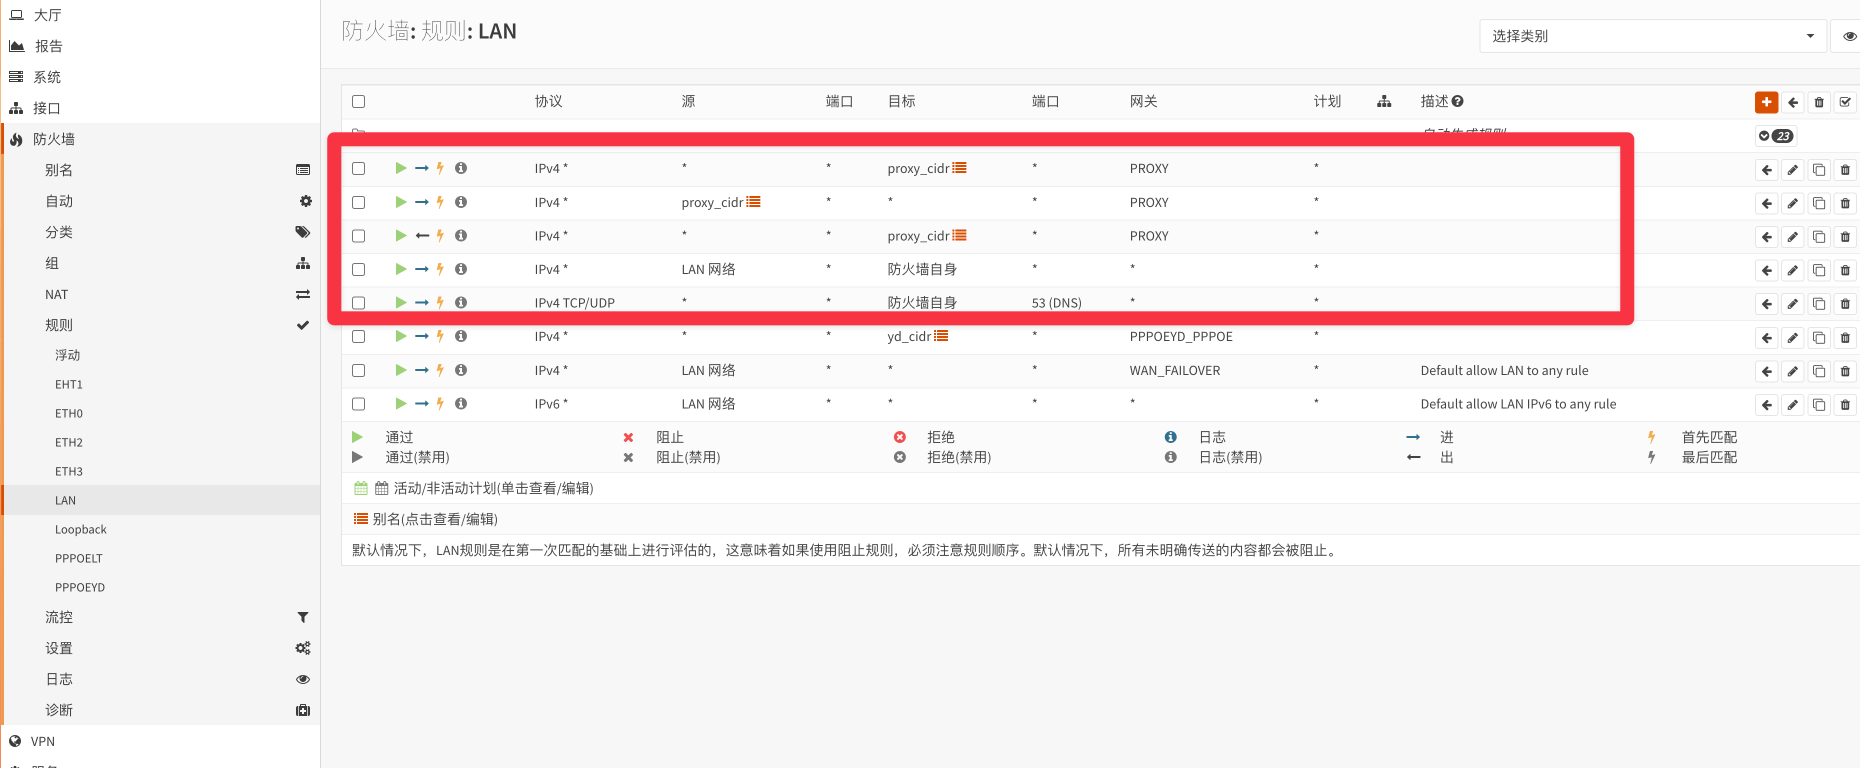Delete selected rules via header trash icon
The height and width of the screenshot is (768, 1860).
pos(1819,102)
